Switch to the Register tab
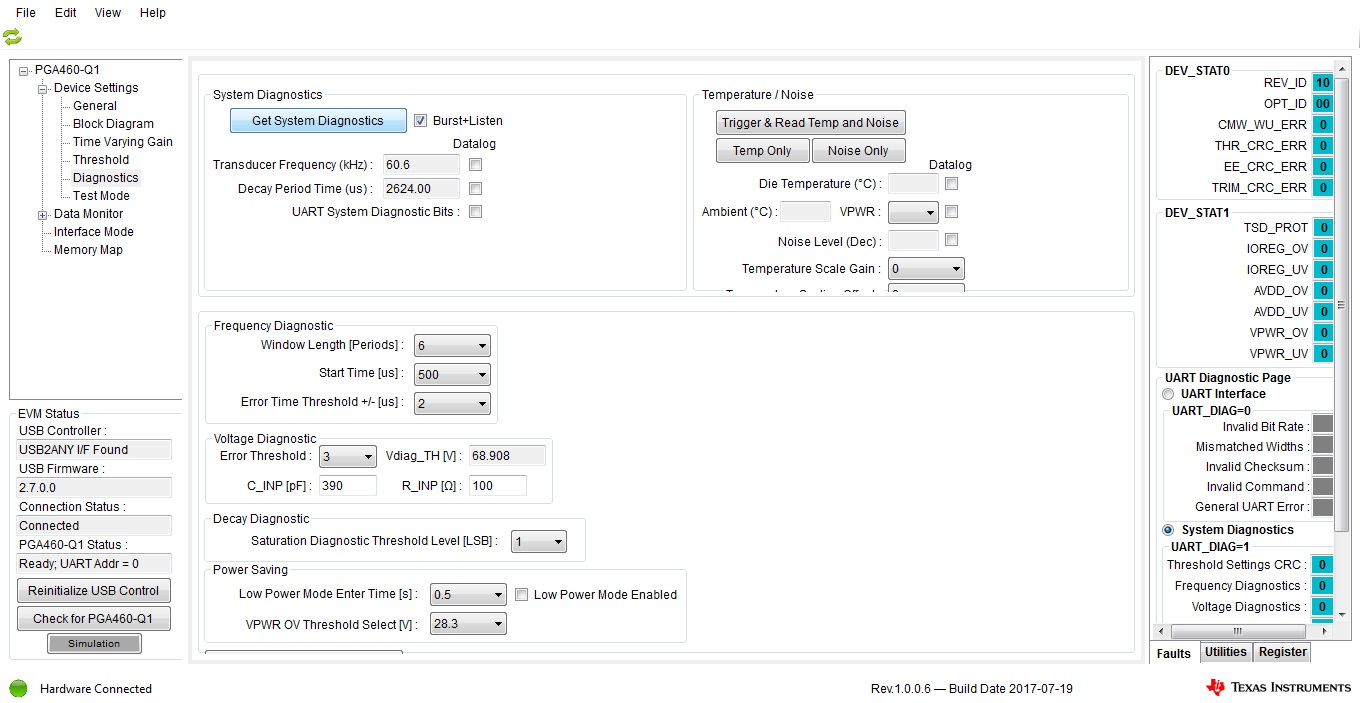 1283,652
